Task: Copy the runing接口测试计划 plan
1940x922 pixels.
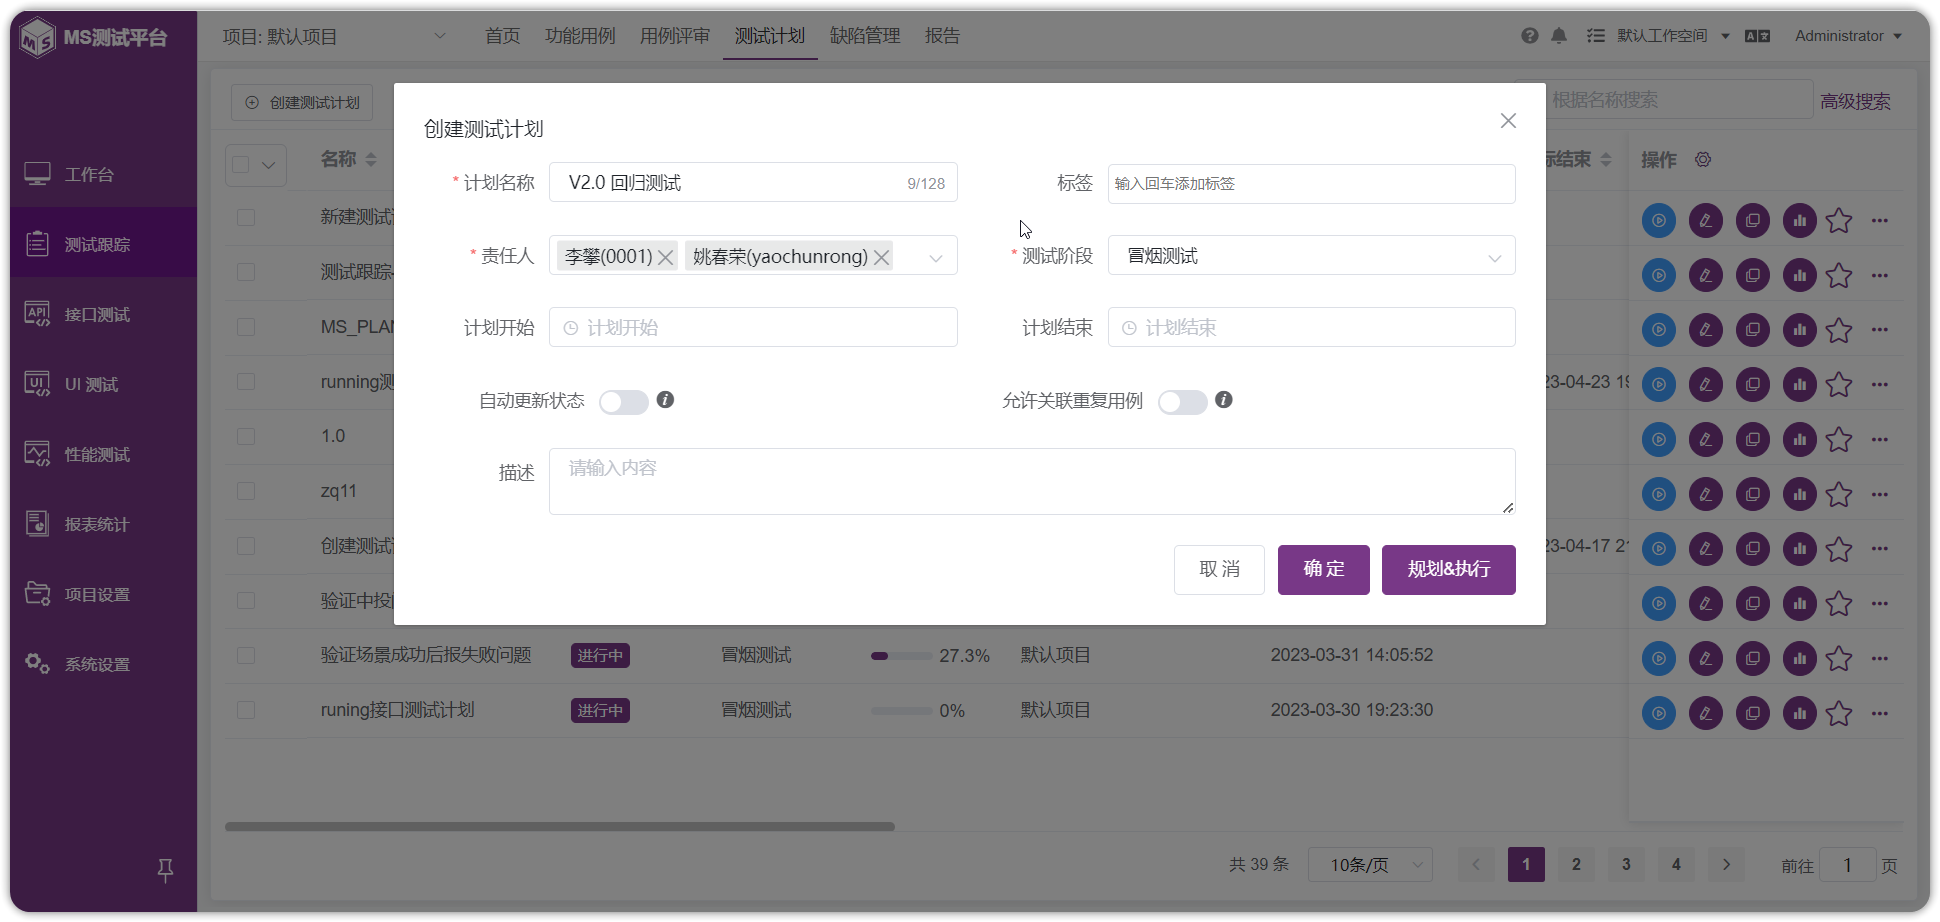Action: point(1753,713)
